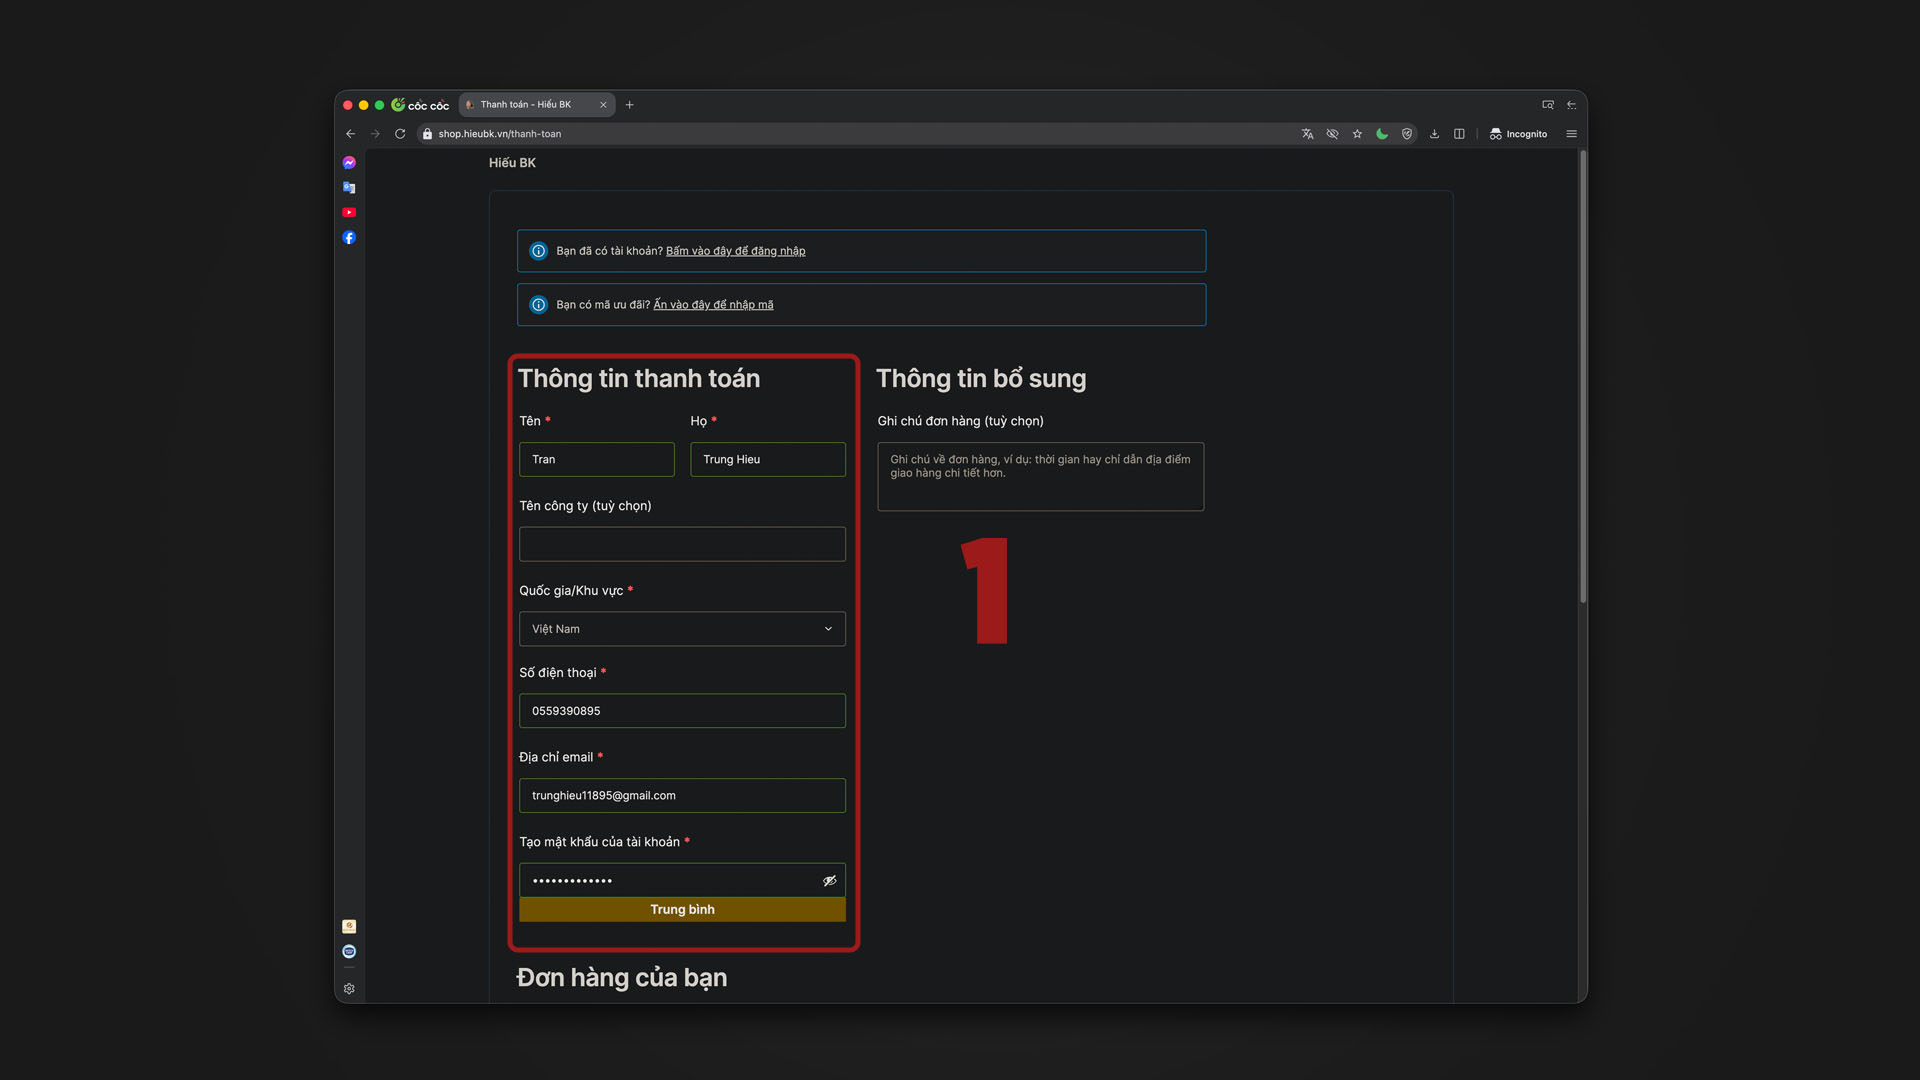Viewport: 1920px width, 1080px height.
Task: Click the Bấm vào đây để đăng nhập link
Action: 735,251
